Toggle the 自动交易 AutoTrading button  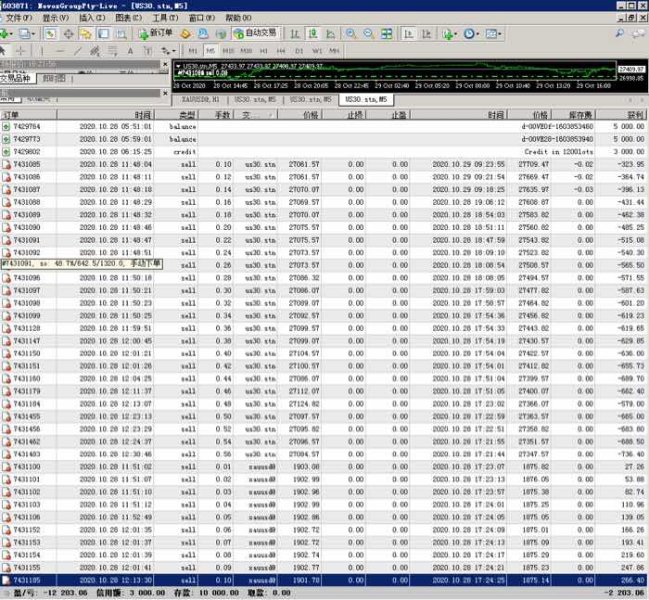coord(256,33)
